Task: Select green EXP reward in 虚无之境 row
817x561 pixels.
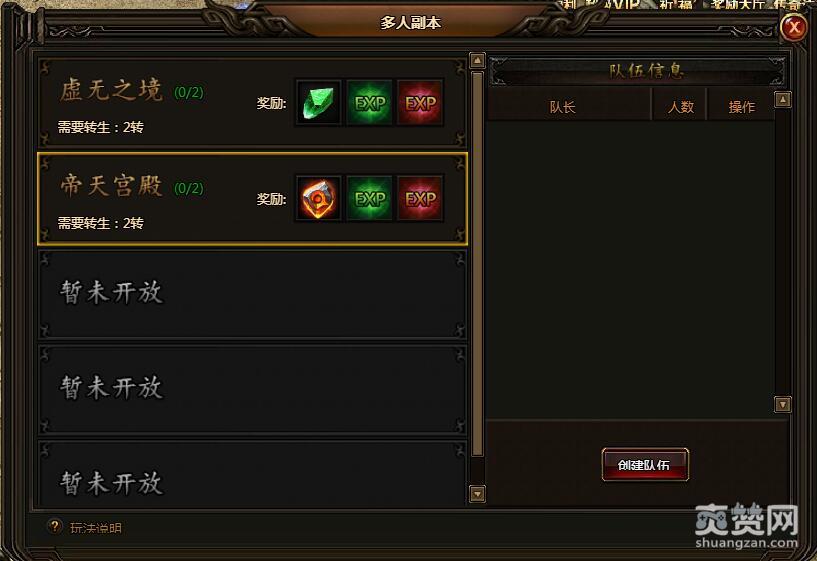Action: pyautogui.click(x=369, y=103)
